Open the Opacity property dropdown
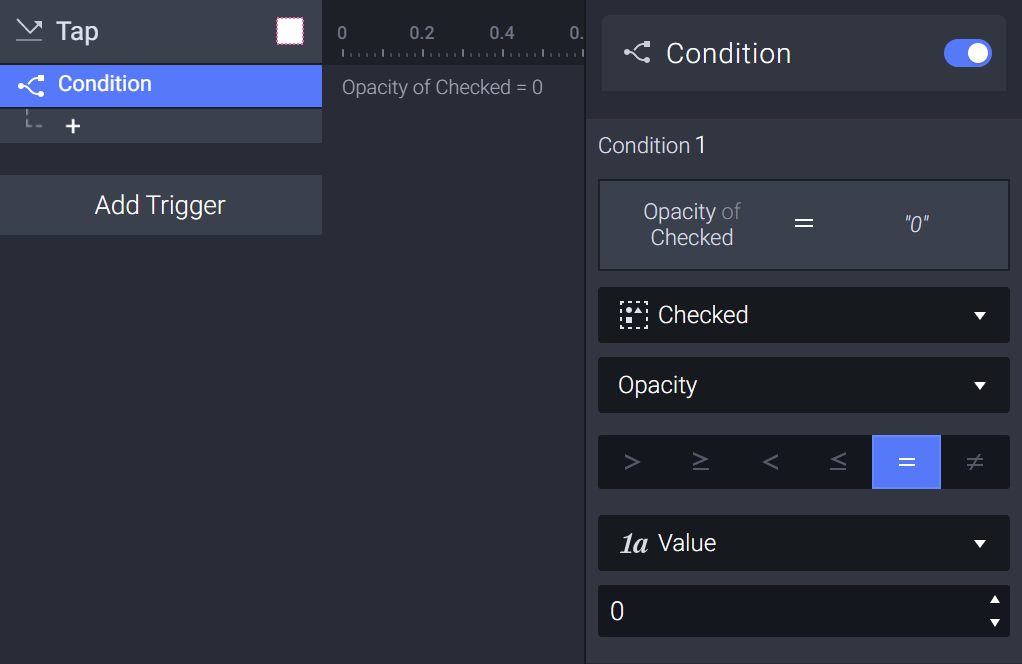1022x664 pixels. 804,385
